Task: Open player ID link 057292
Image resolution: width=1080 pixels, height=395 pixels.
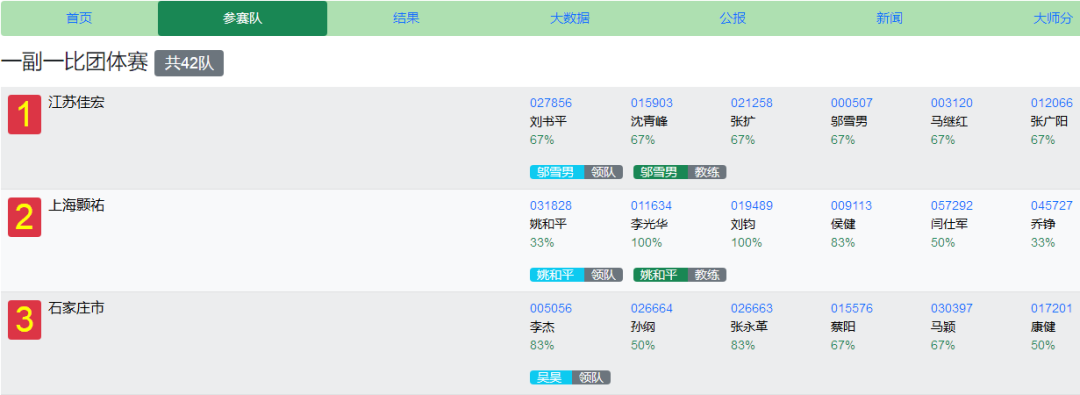Action: point(952,206)
